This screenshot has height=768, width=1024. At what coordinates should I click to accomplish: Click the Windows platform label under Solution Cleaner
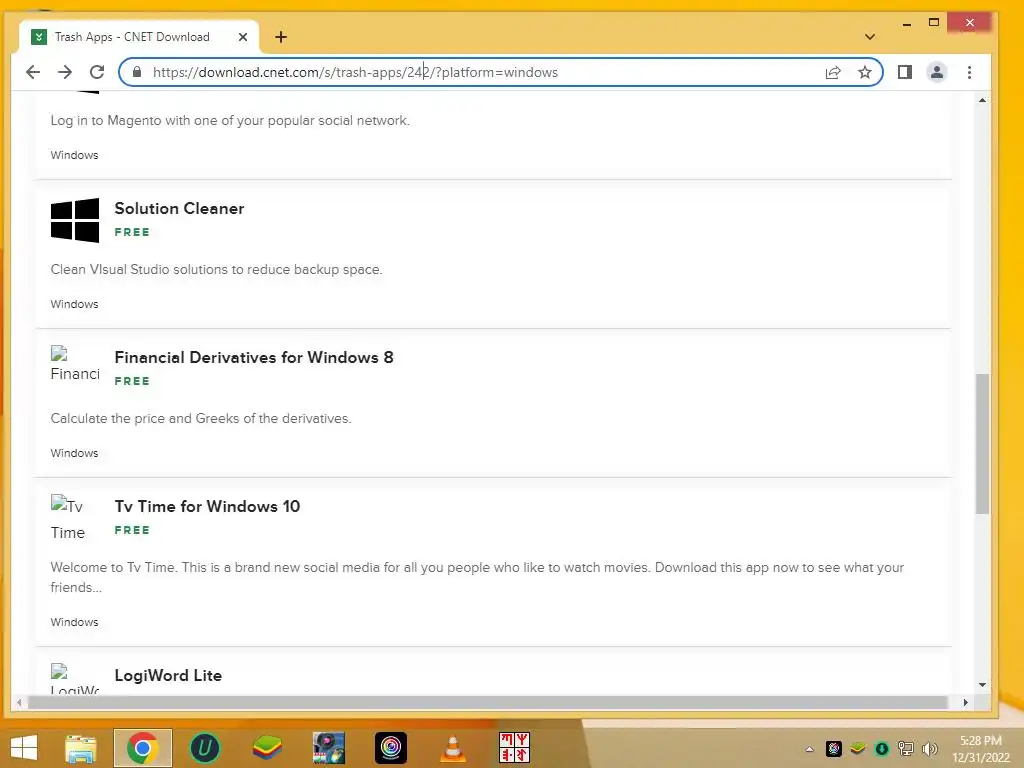click(74, 304)
